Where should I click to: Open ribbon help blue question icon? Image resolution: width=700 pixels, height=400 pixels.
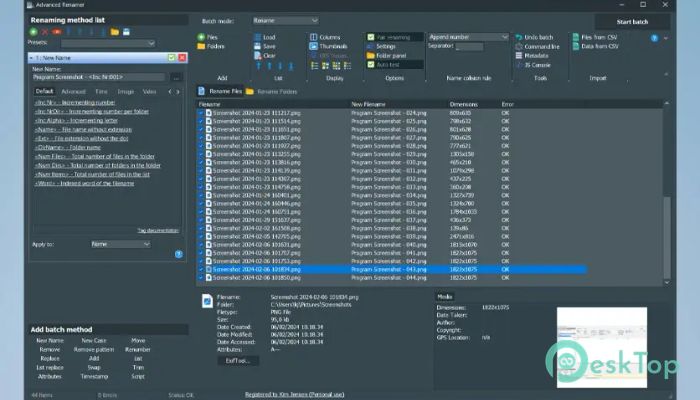(654, 38)
